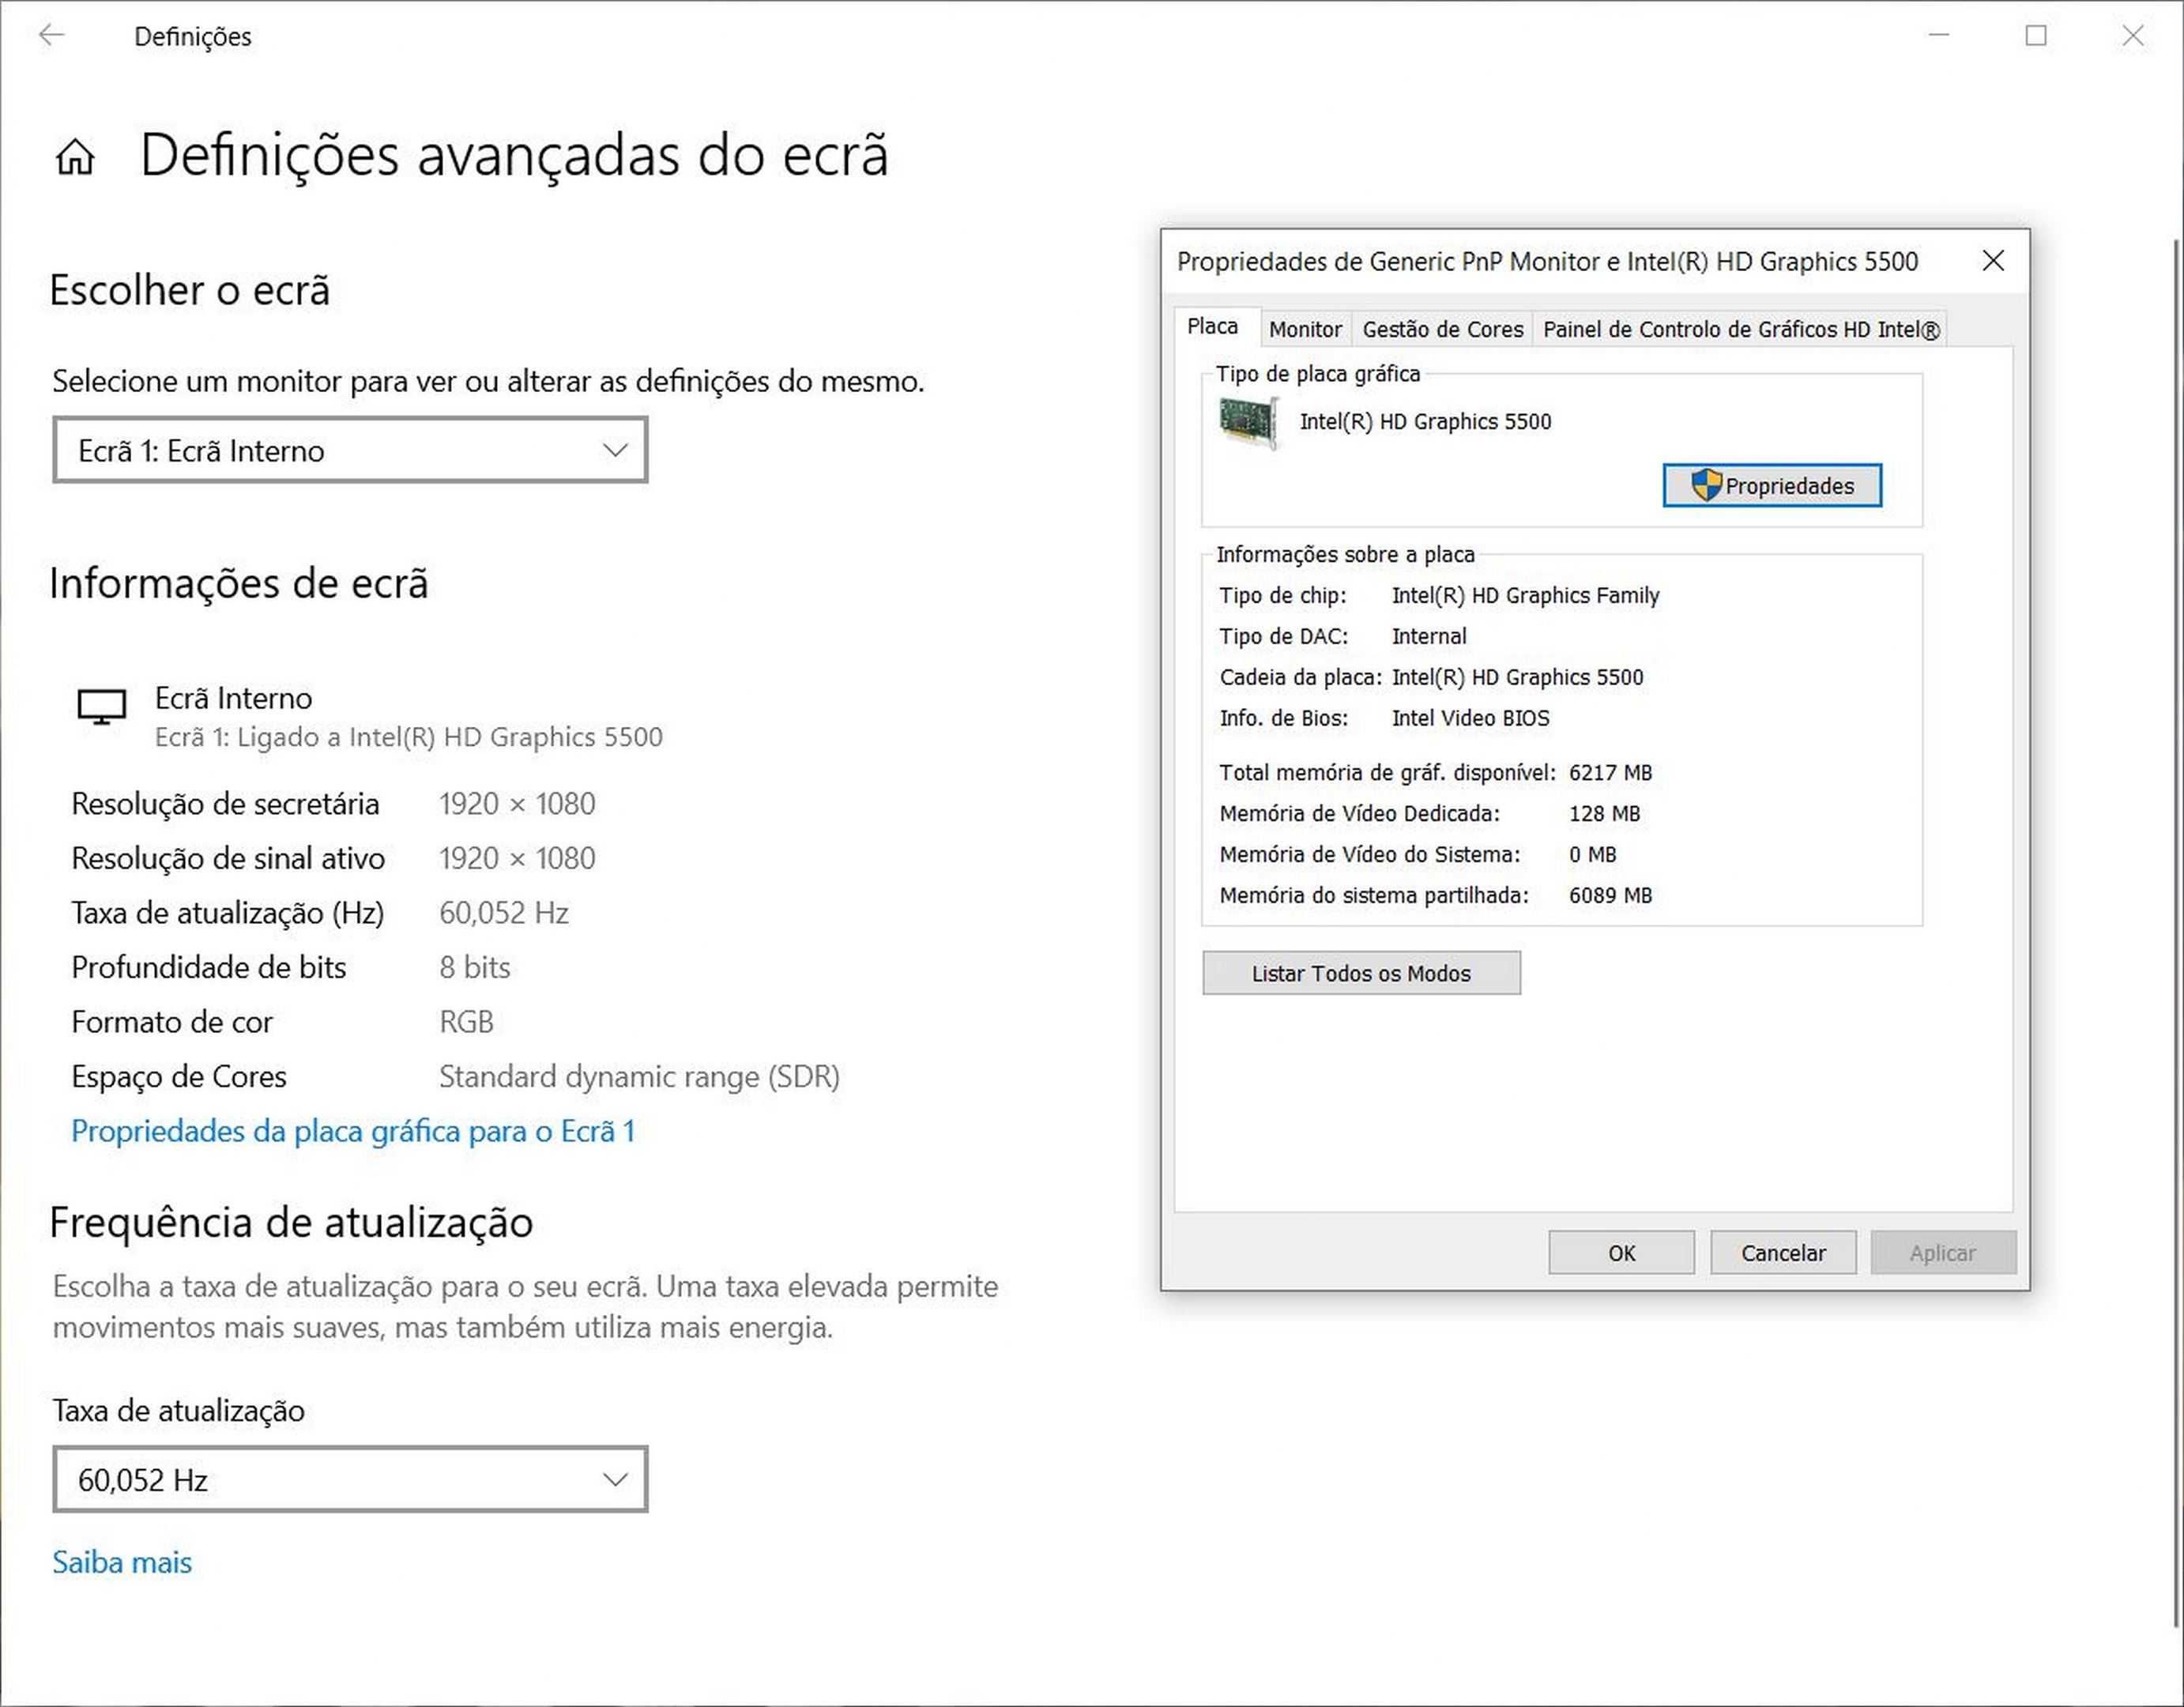This screenshot has height=1707, width=2184.
Task: Click the Cadeia da placa Intel(R) HD Graphics 5500 value
Action: pyautogui.click(x=1517, y=677)
